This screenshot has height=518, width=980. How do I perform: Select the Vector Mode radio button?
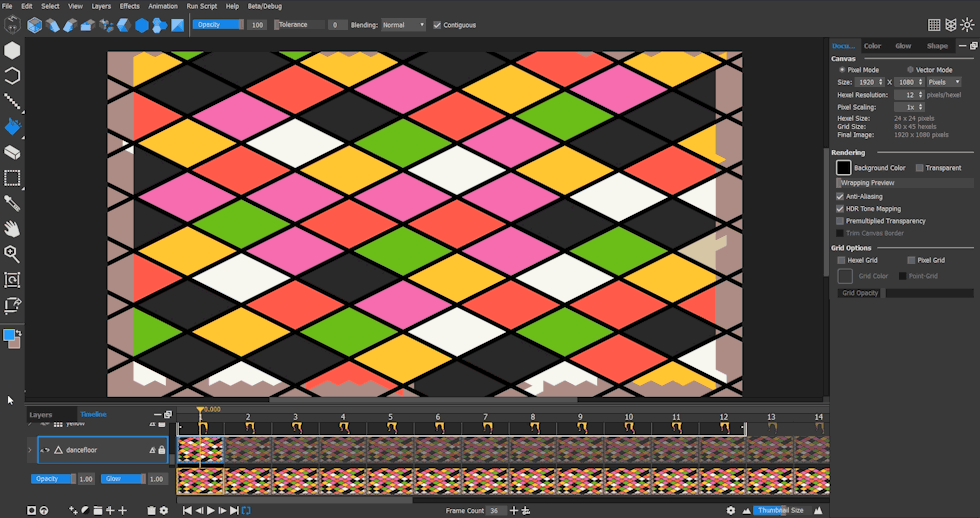[x=909, y=70]
